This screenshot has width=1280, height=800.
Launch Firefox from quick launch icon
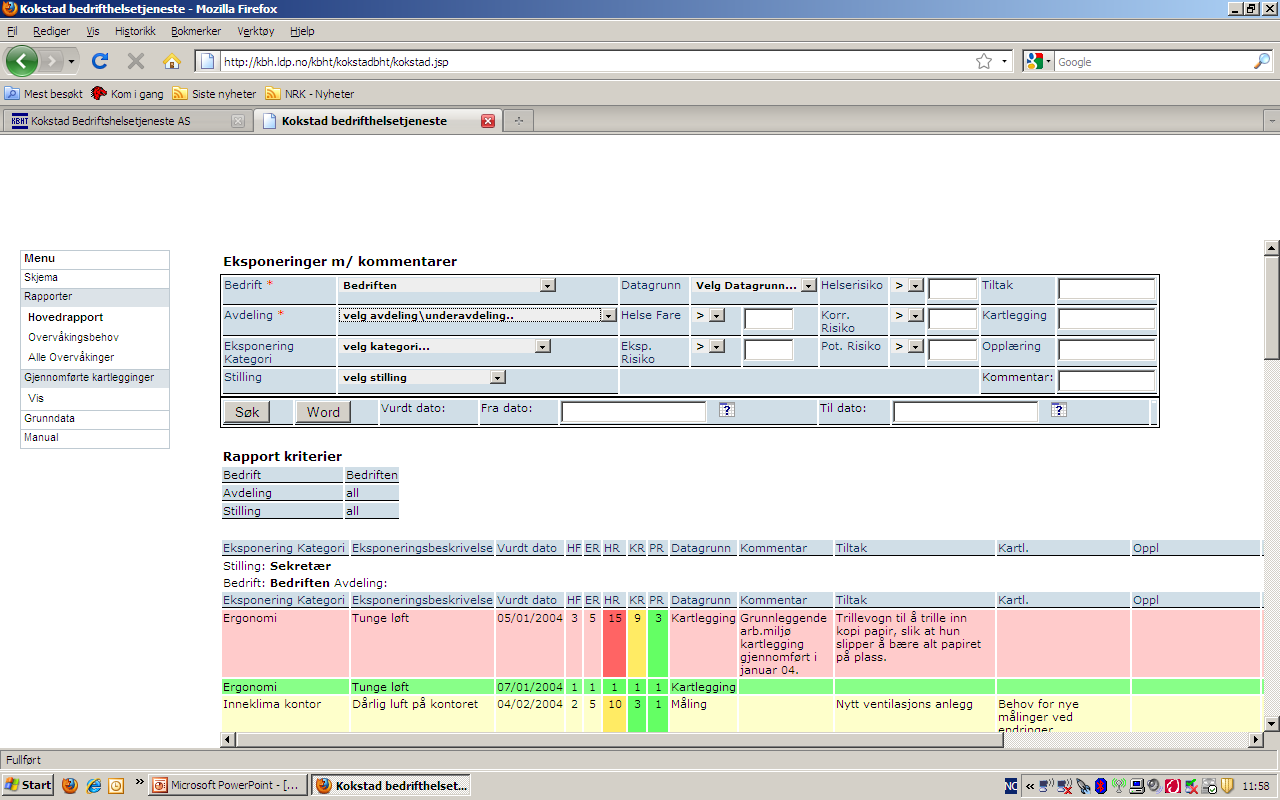(70, 785)
